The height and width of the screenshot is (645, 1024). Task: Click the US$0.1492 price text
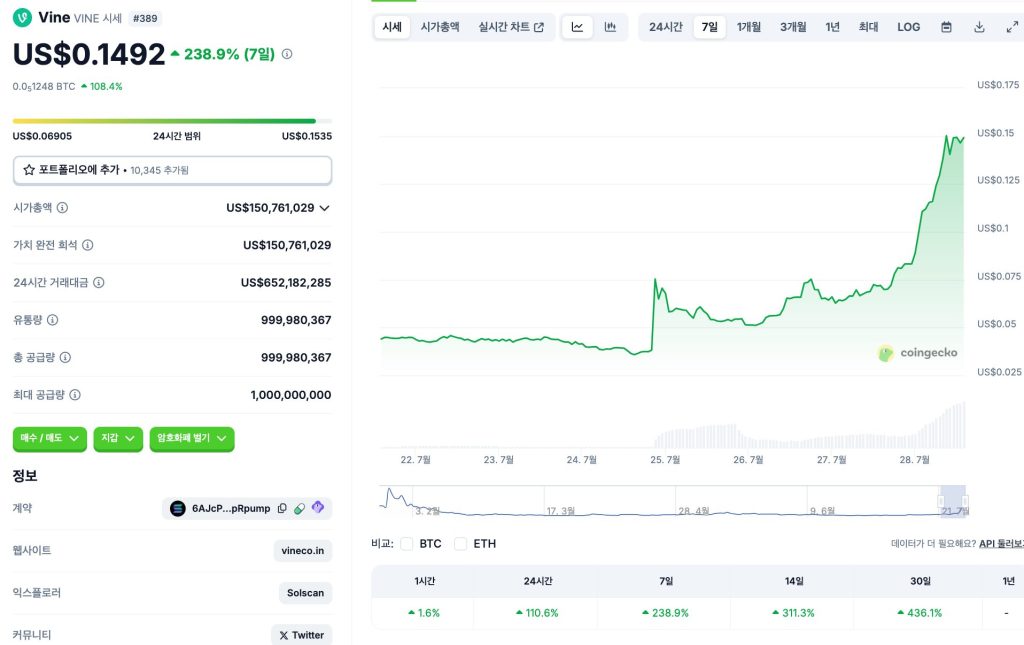coord(89,54)
